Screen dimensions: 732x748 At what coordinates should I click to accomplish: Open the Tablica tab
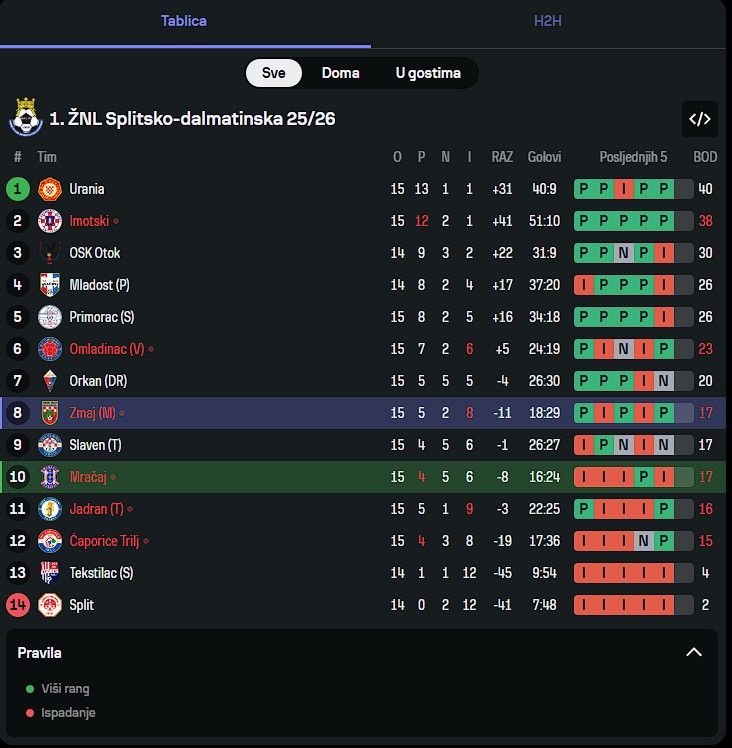coord(184,21)
